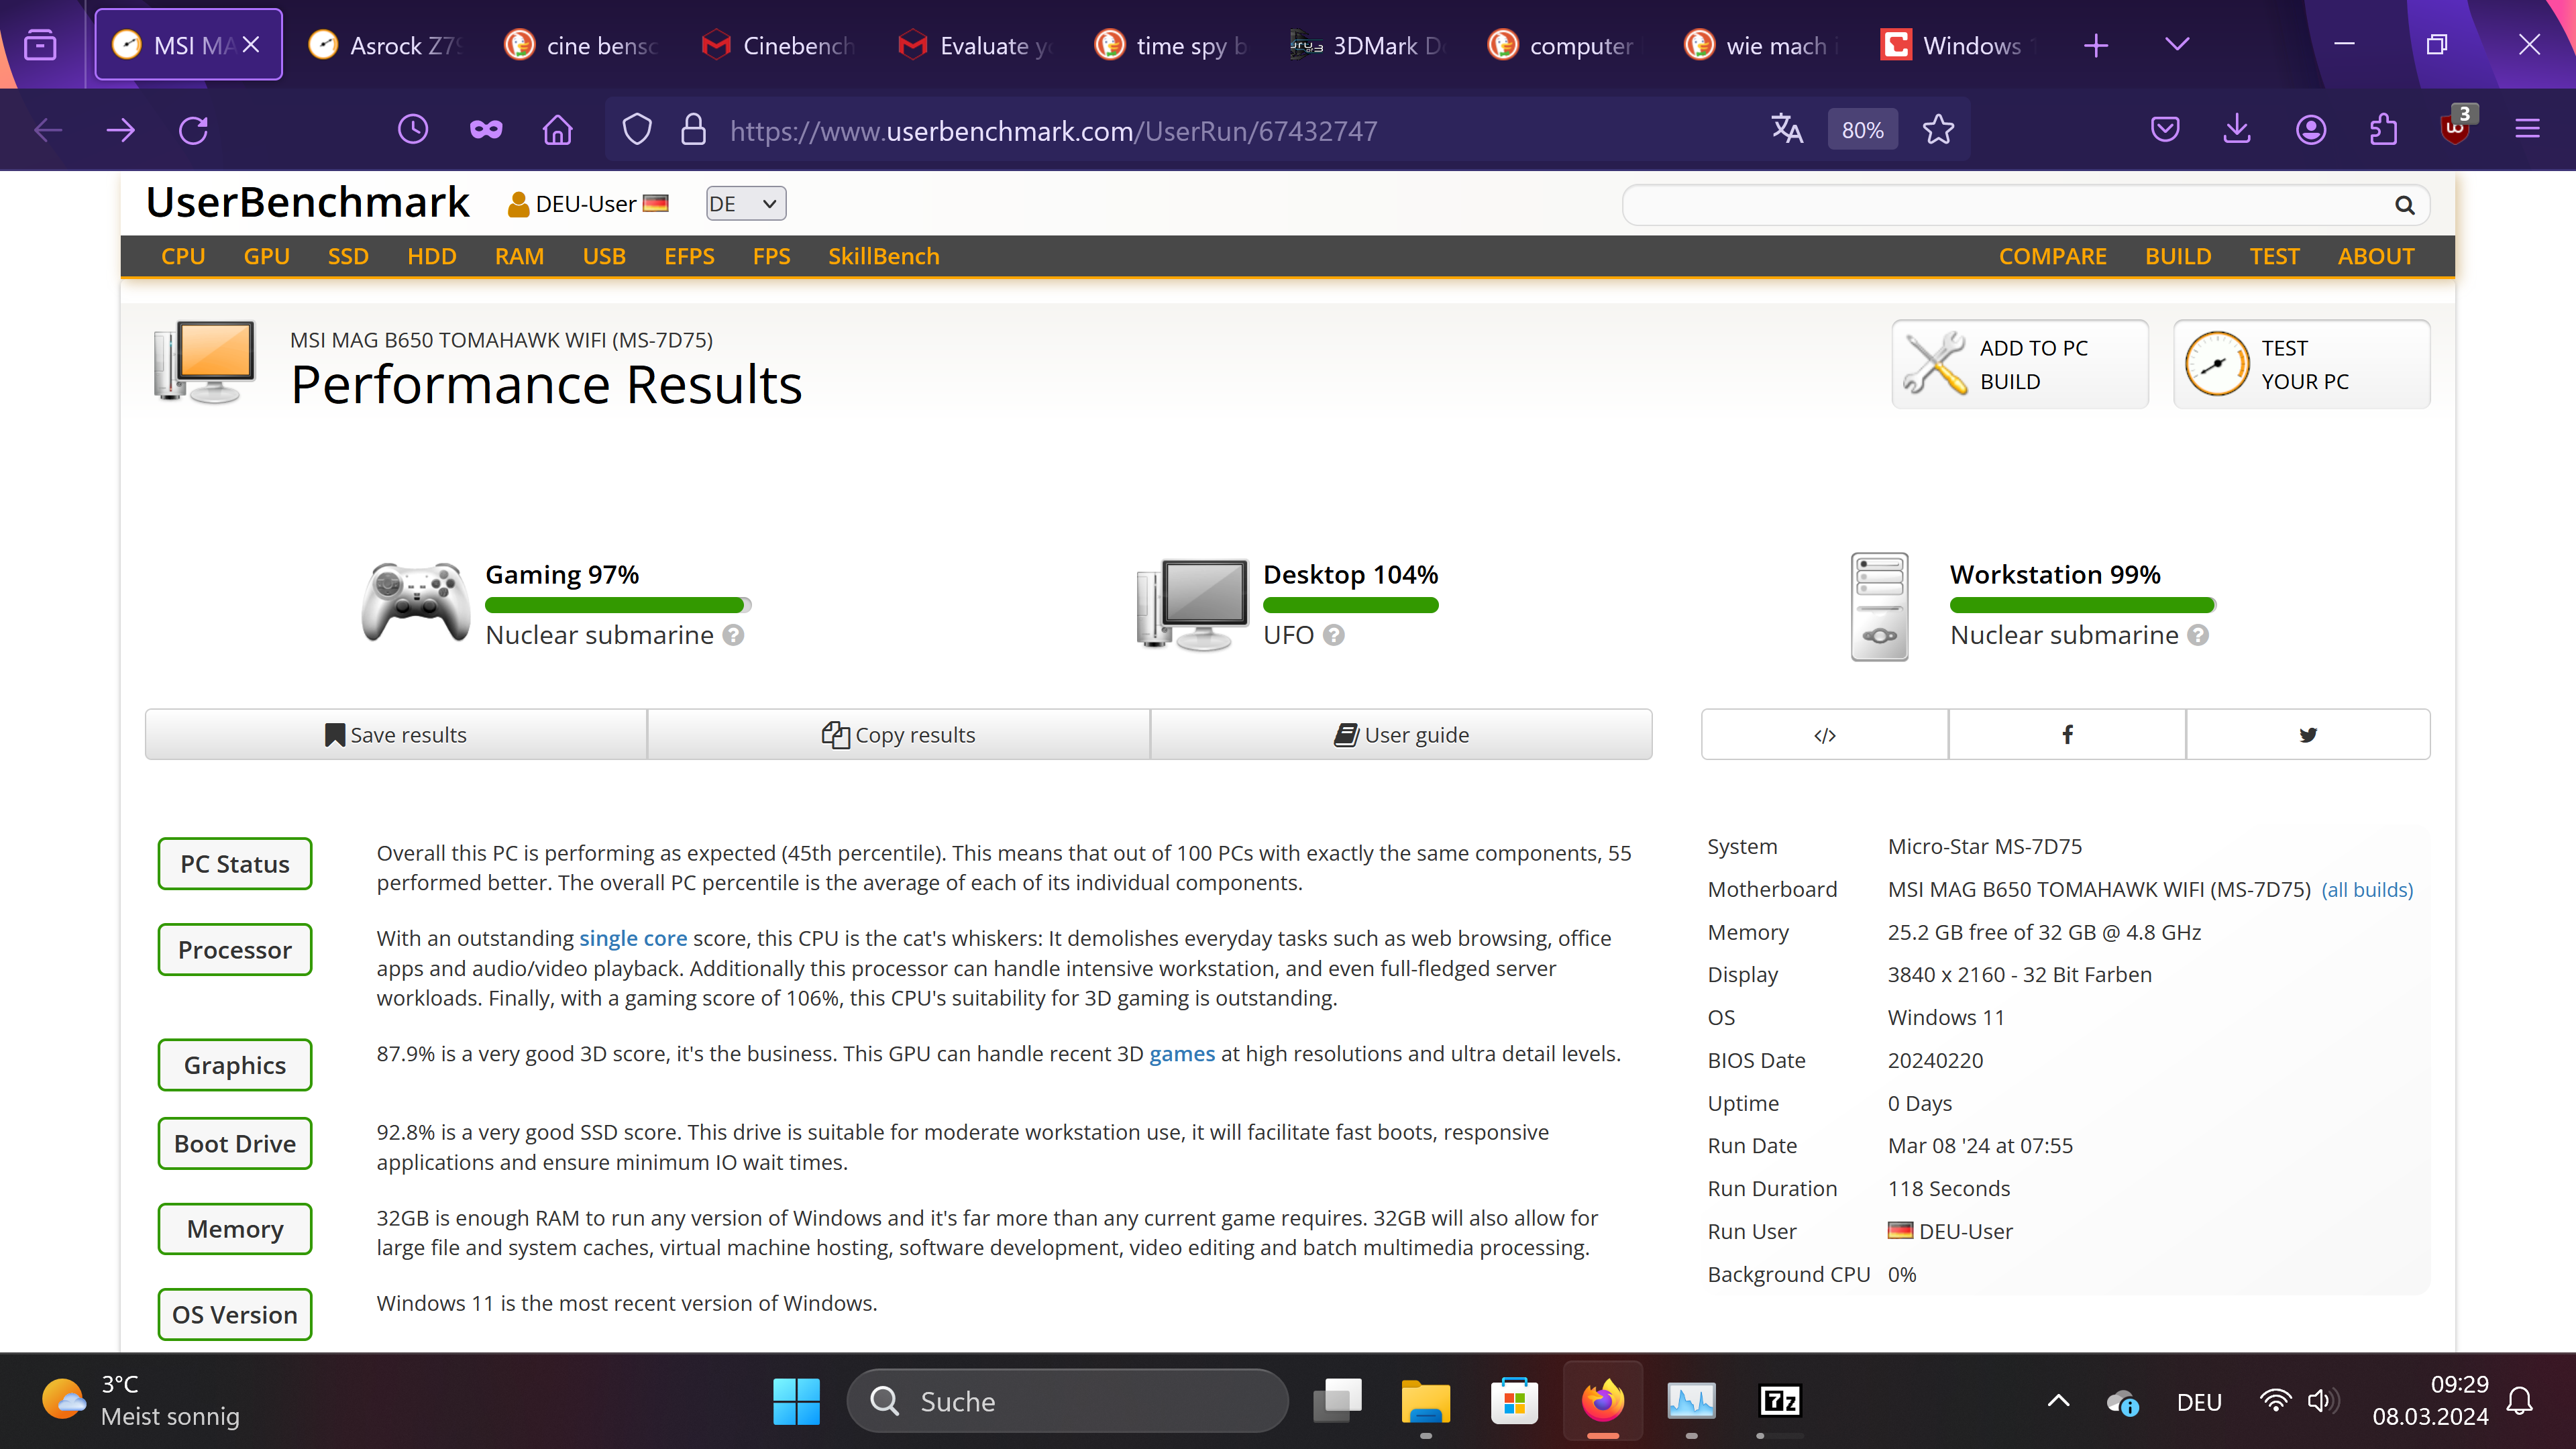Screen dimensions: 2576x1449
Task: Show hidden system tray icons chevron
Action: [x=2058, y=1401]
